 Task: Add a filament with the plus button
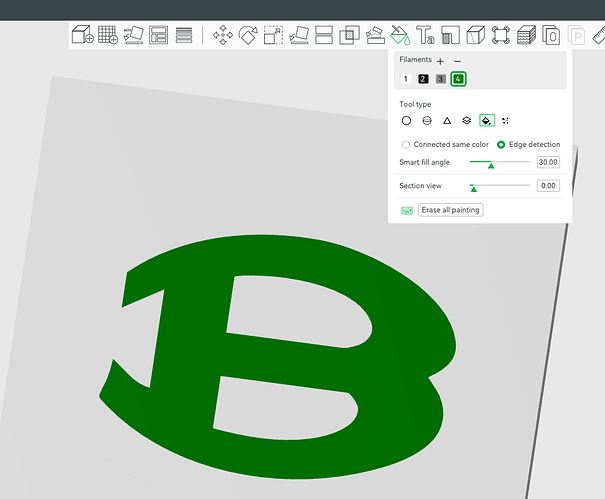[x=440, y=61]
